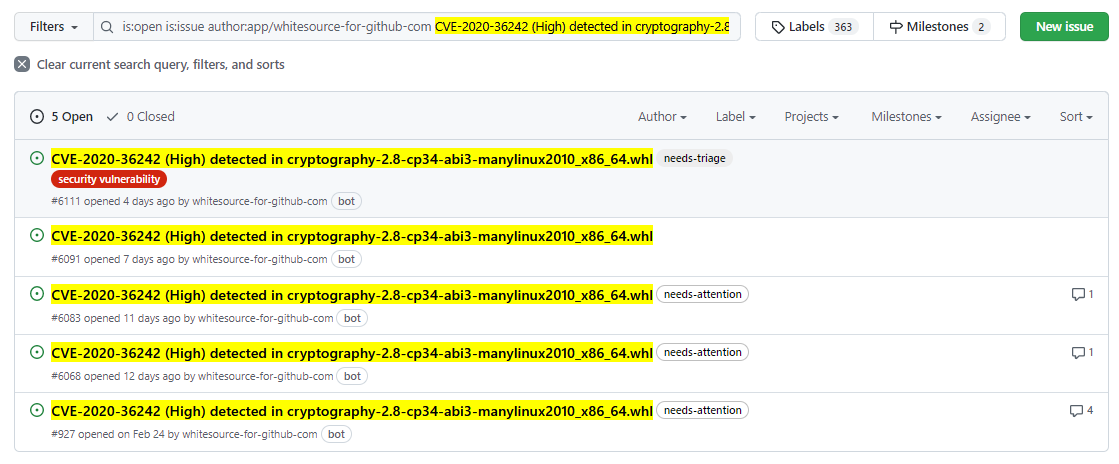
Task: Open the Author filter dropdown
Action: click(662, 117)
